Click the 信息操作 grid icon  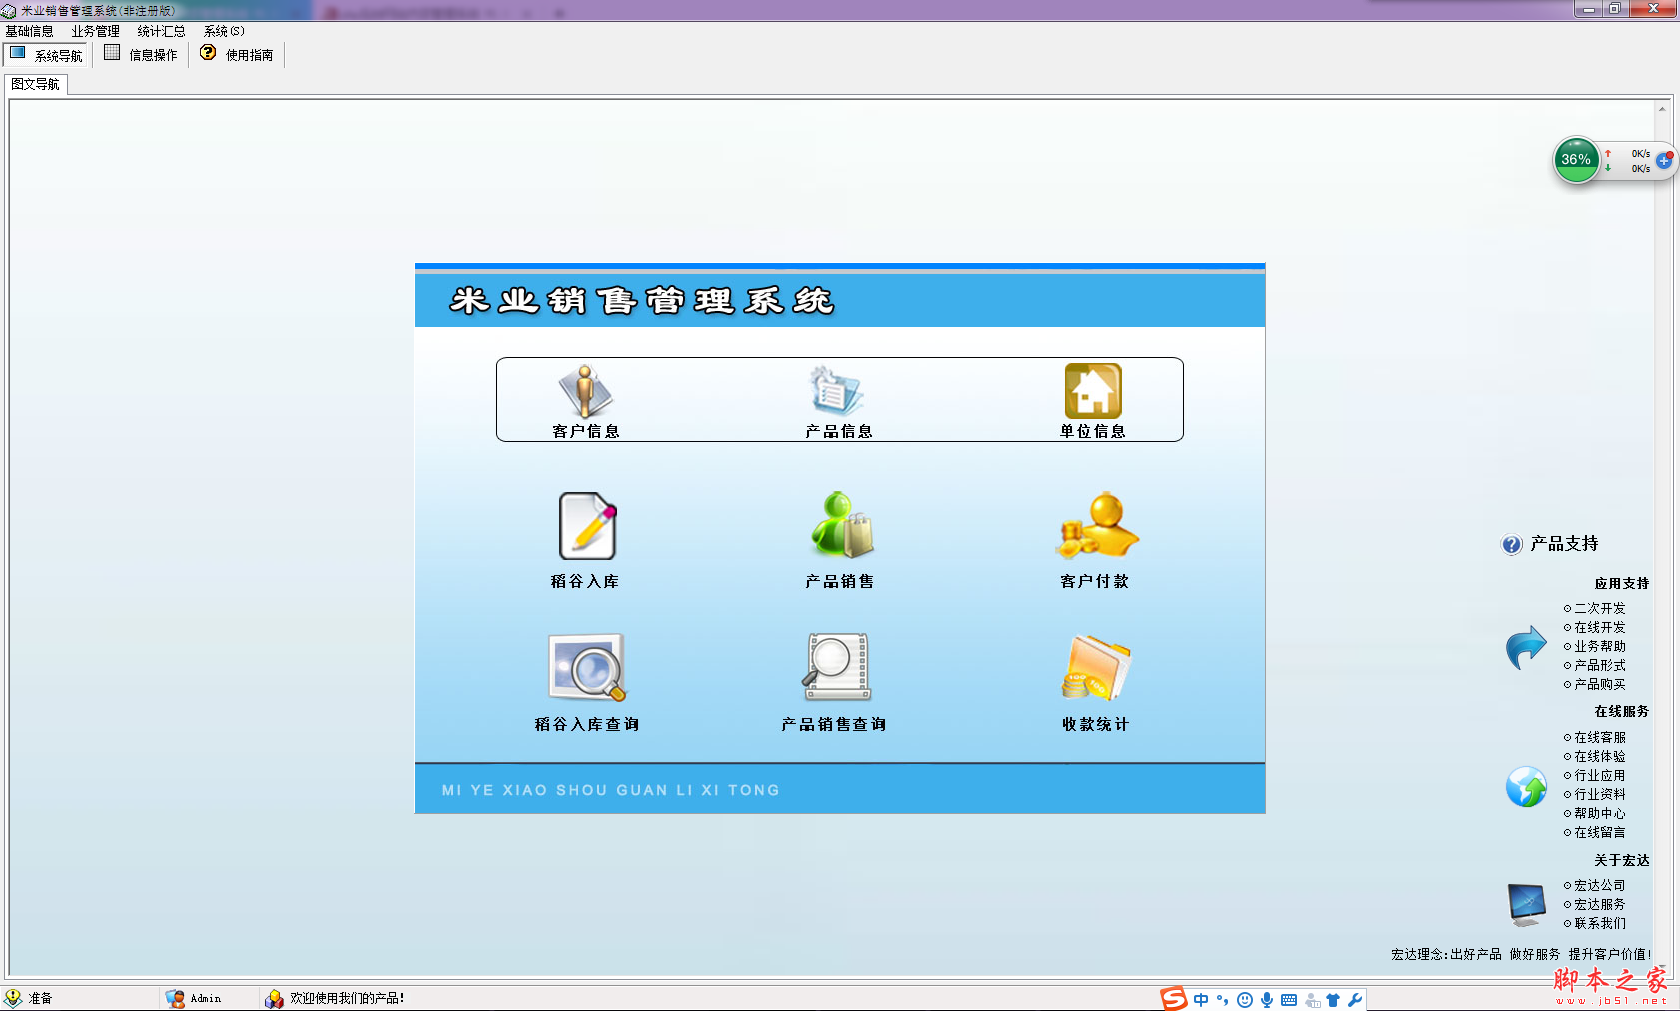click(x=112, y=53)
